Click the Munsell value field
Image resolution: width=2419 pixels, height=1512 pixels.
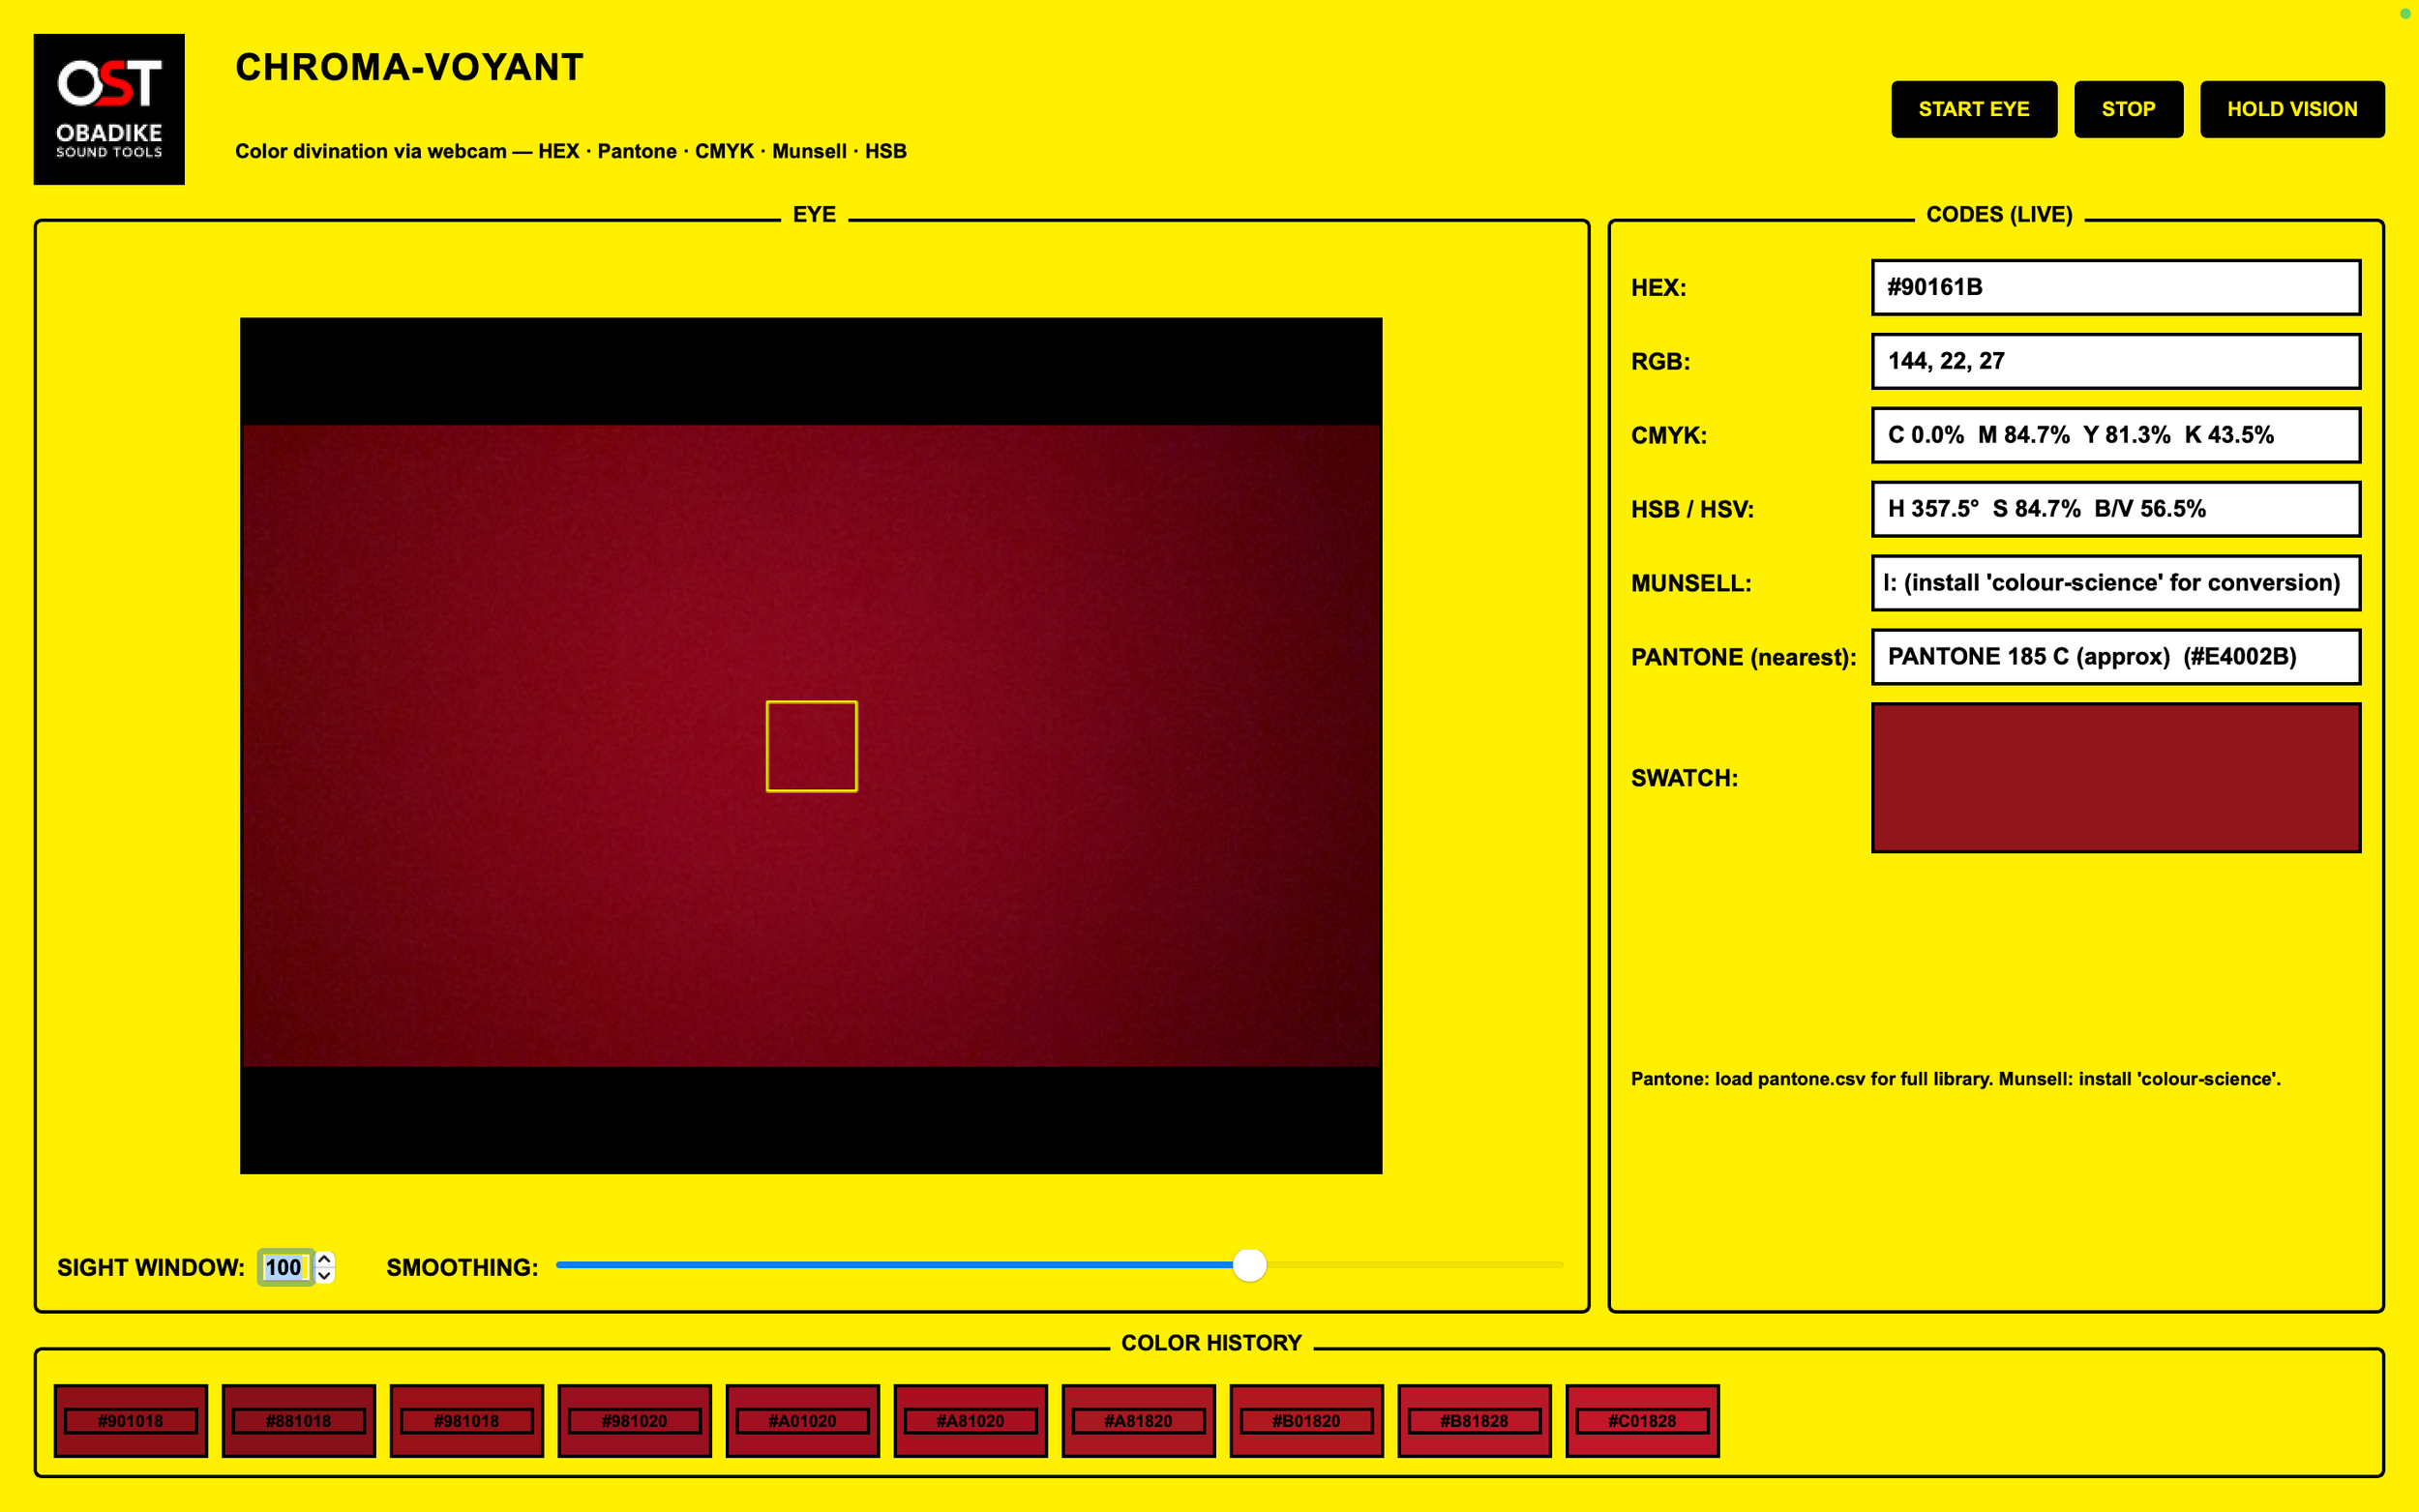[2115, 583]
